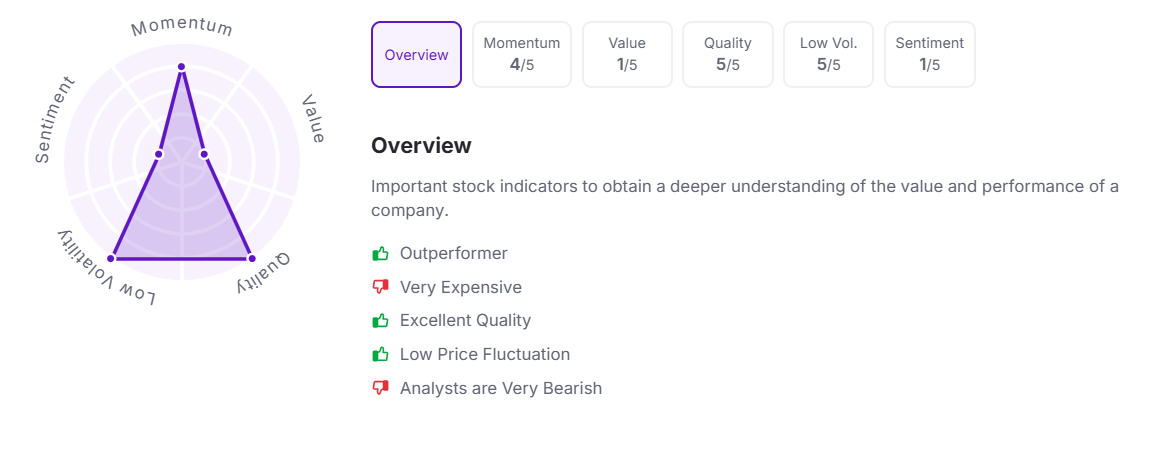Click the Quality data point on radar chart
Screen dimensions: 1152x450
pyautogui.click(x=251, y=258)
